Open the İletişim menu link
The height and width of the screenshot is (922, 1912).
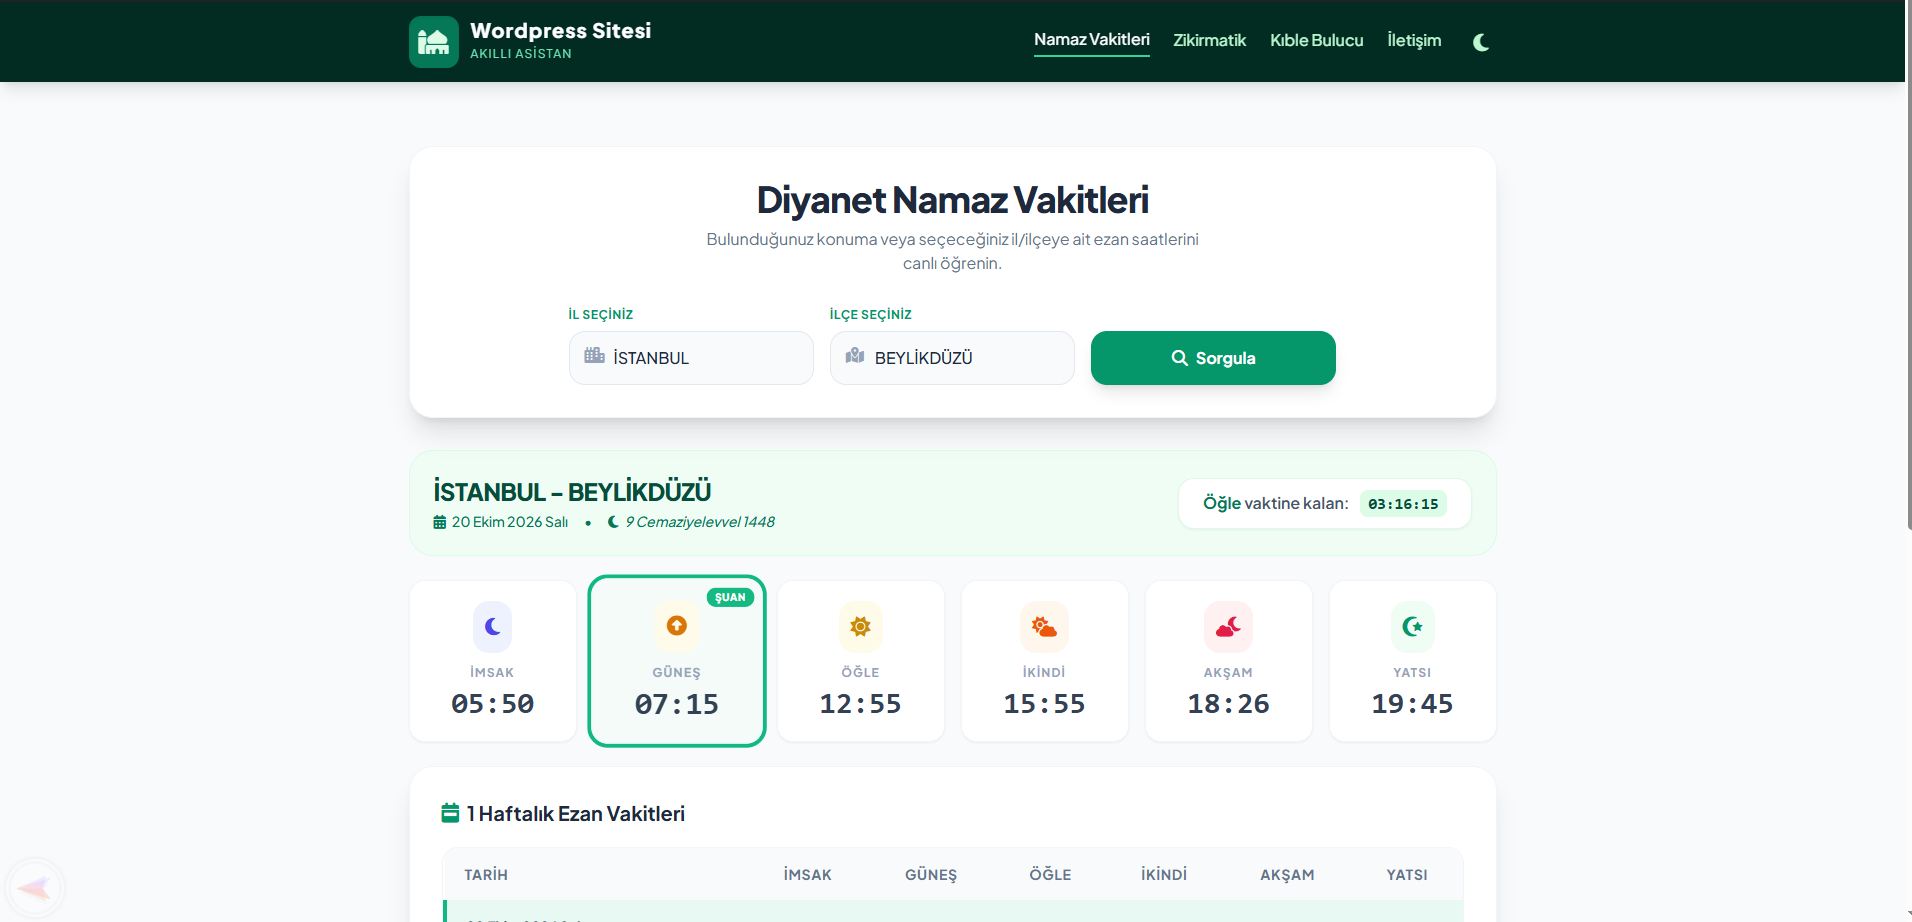(1414, 41)
